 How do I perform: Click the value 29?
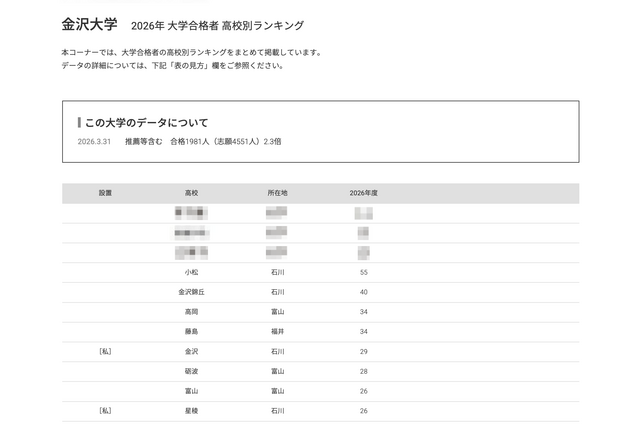[364, 351]
